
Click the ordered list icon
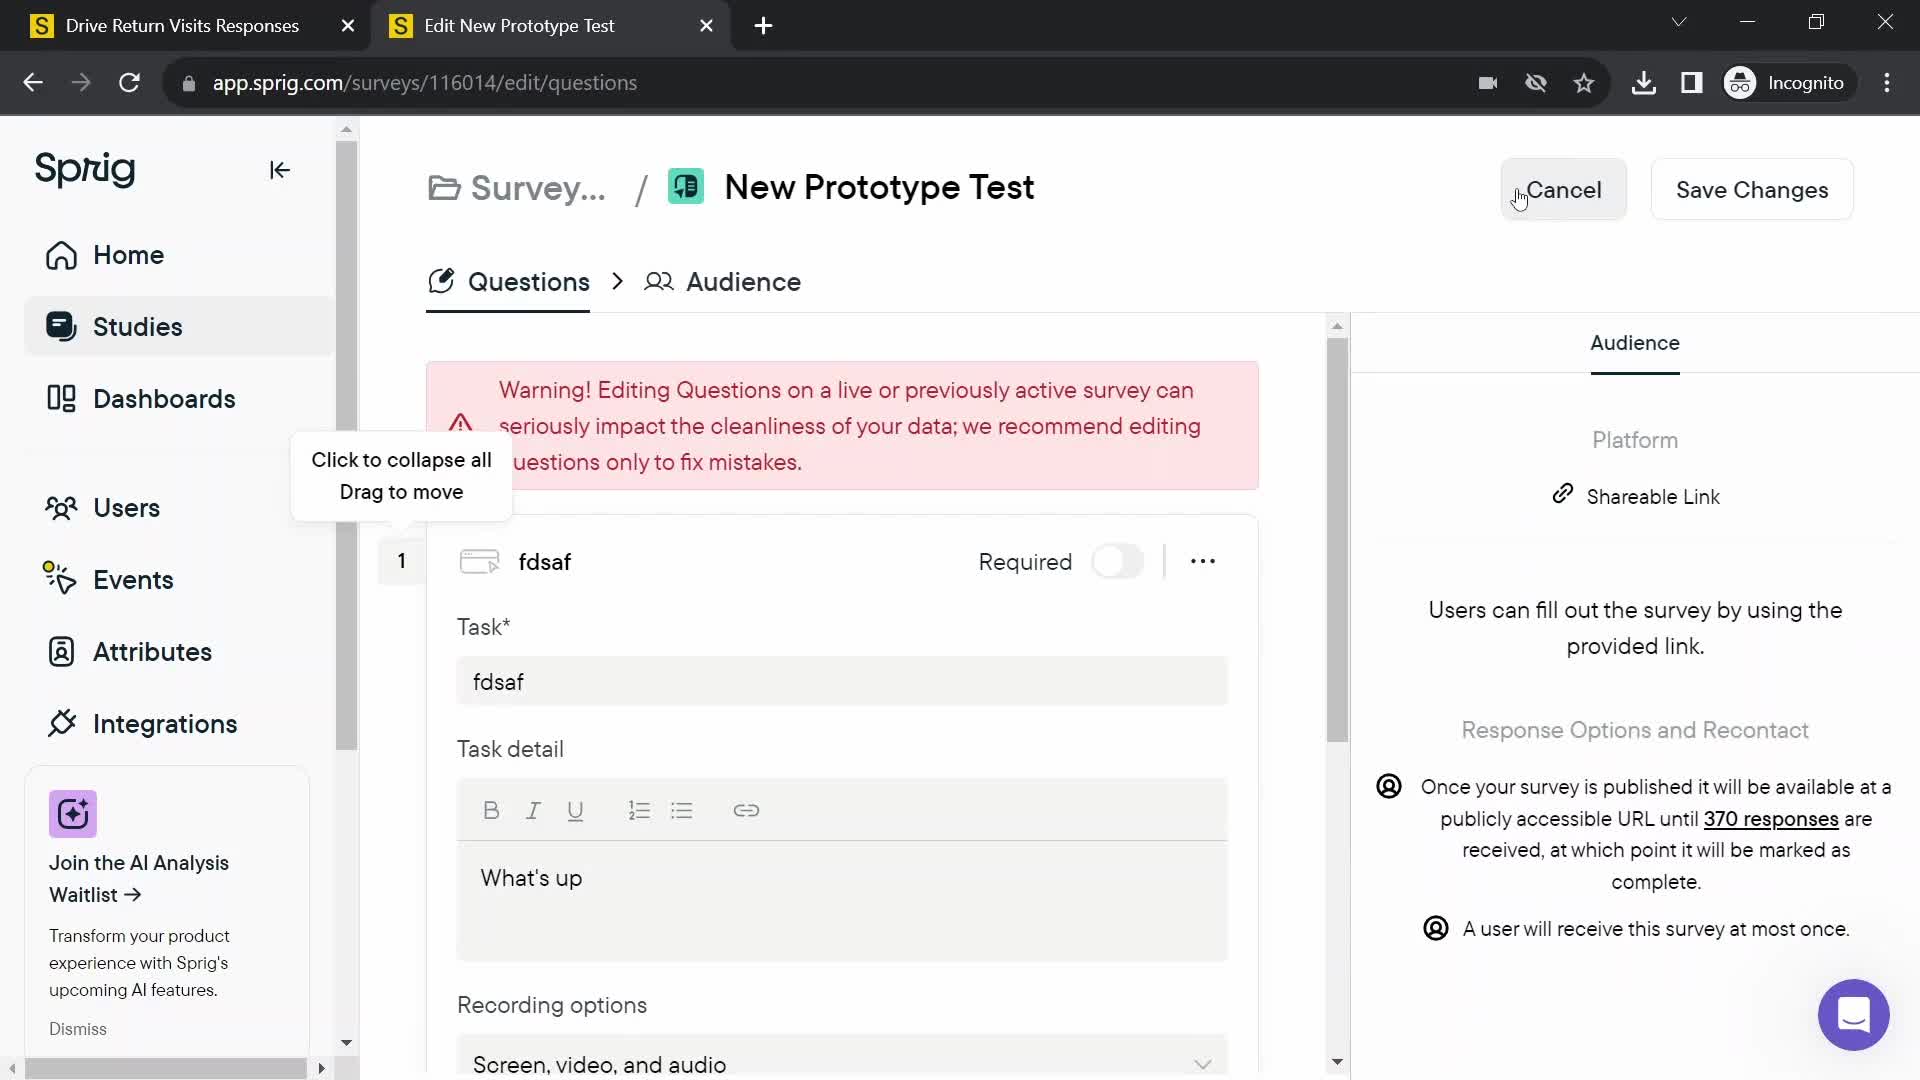[640, 810]
